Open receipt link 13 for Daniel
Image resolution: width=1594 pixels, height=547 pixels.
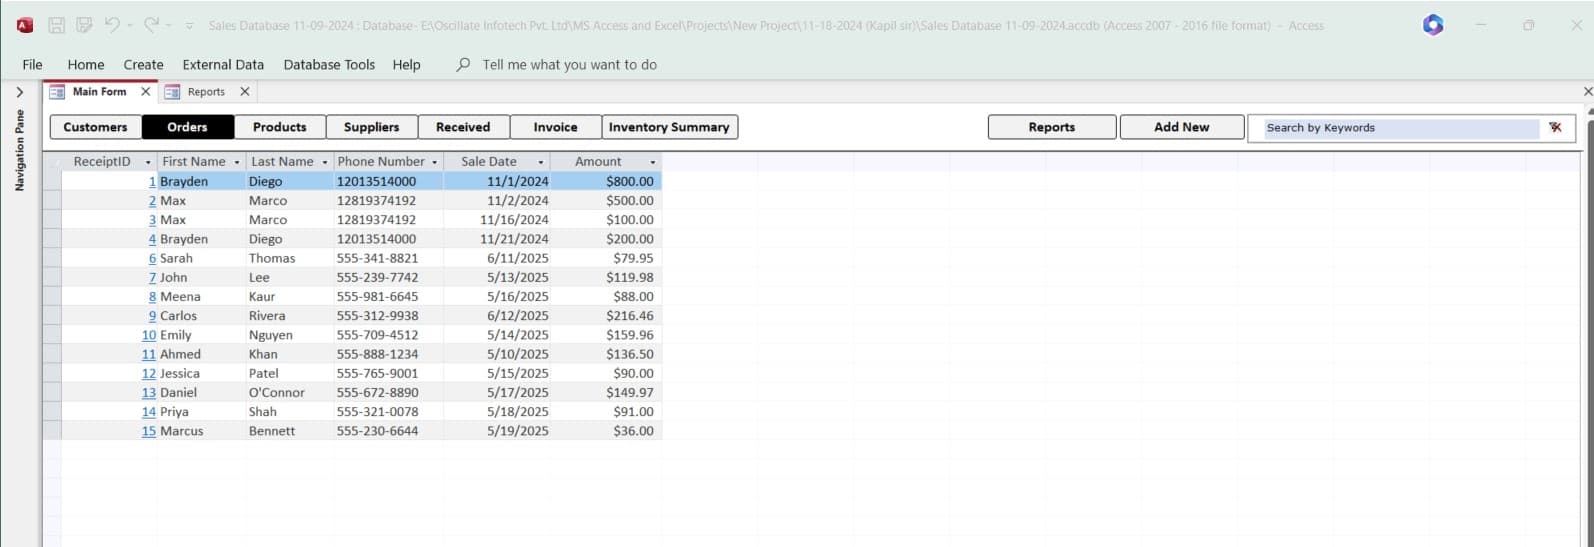pos(149,393)
